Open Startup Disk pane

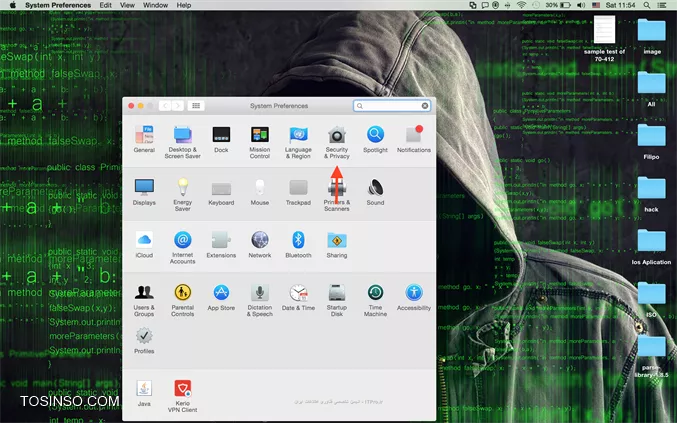(x=337, y=300)
